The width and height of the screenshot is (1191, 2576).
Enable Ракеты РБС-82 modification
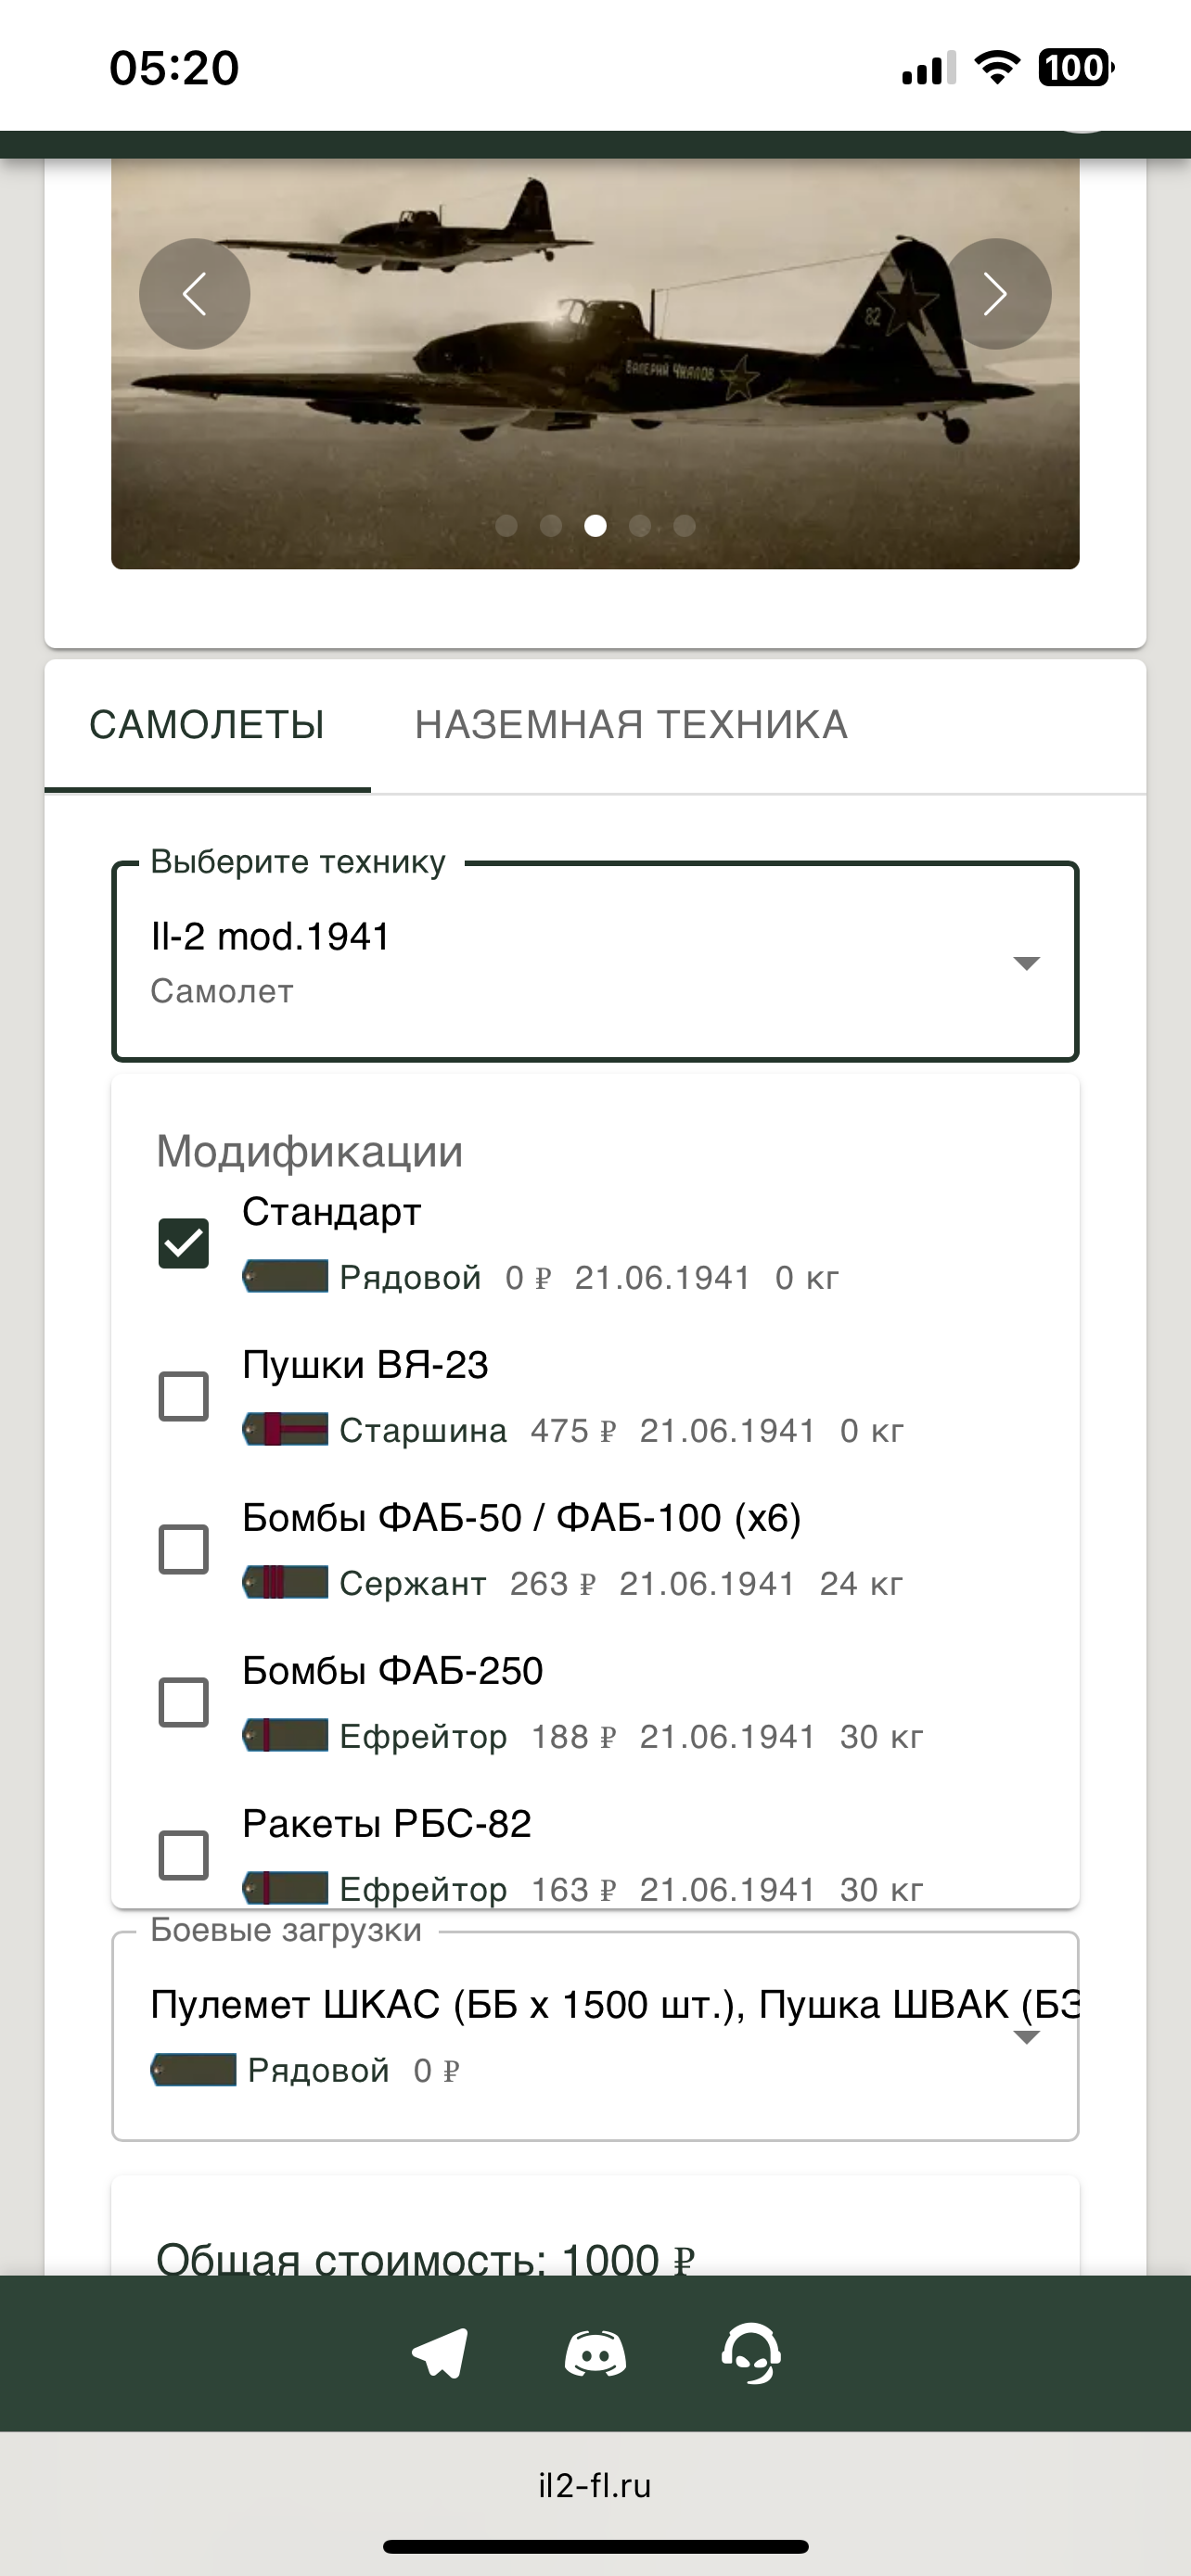click(x=184, y=1855)
